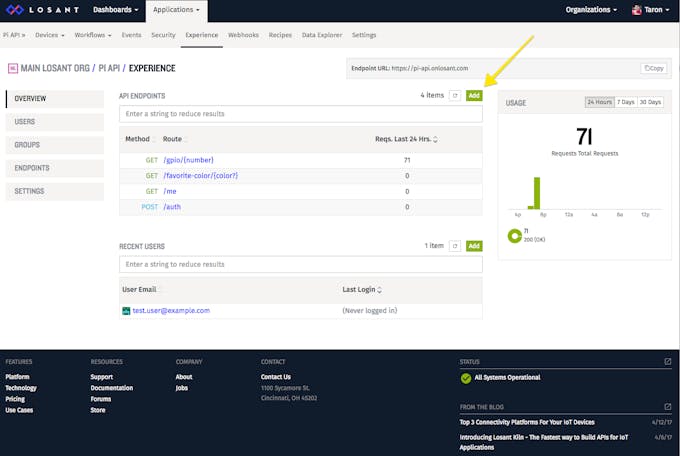Open the Experience tab
Screen dimensions: 680x456
(x=202, y=35)
